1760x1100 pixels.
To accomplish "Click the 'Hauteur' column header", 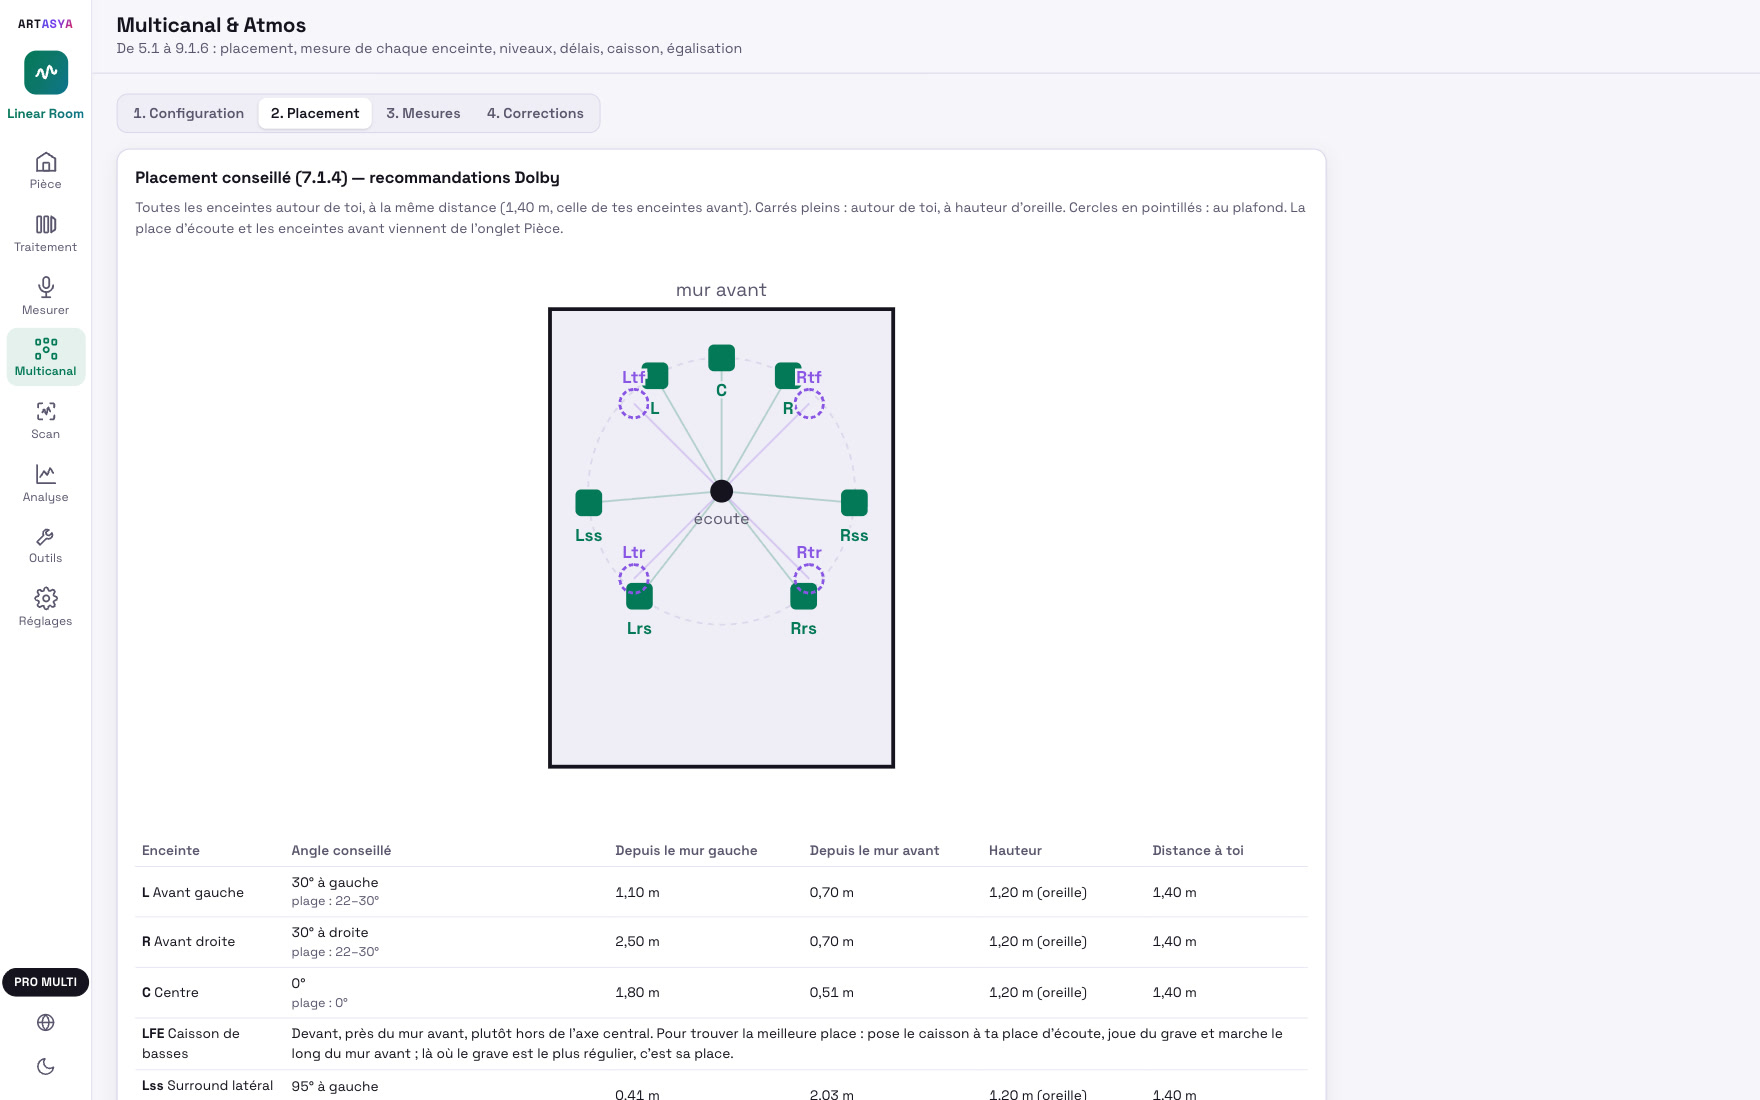I will (1015, 850).
